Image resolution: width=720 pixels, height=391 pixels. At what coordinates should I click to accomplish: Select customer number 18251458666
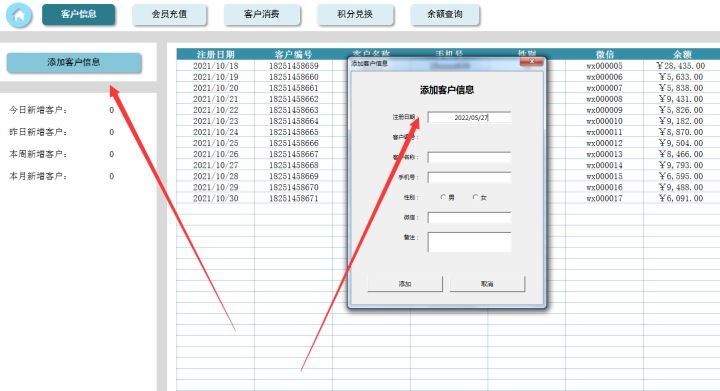point(293,143)
